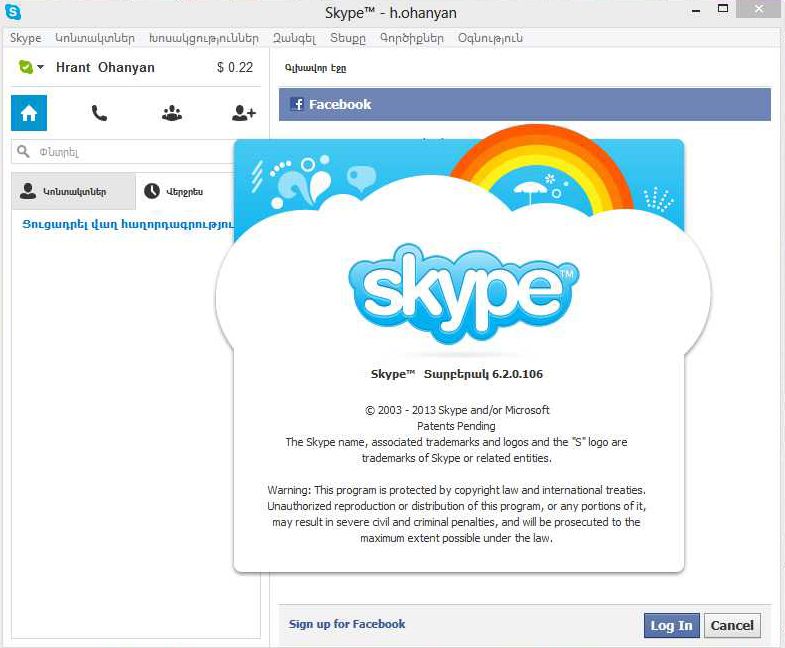The image size is (785, 648).
Task: Open the Խոսակցություններ menu
Action: (x=204, y=38)
